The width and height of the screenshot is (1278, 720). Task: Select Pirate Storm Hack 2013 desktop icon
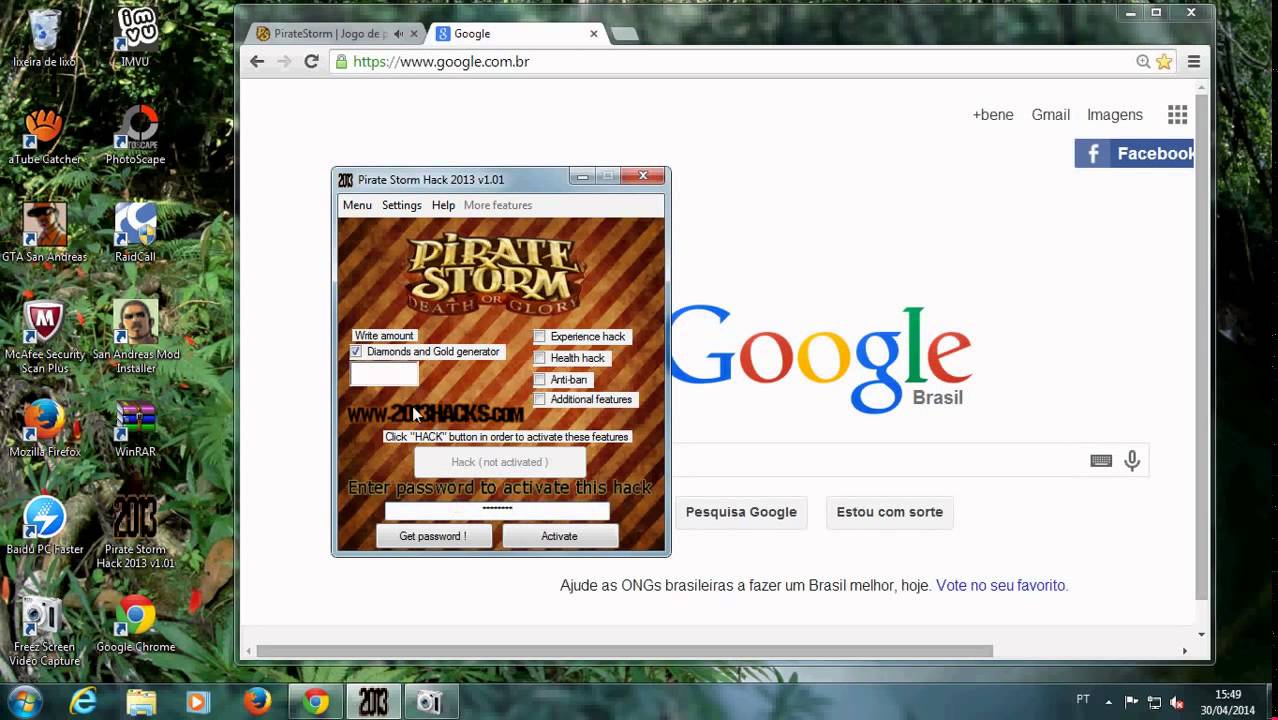(x=135, y=532)
